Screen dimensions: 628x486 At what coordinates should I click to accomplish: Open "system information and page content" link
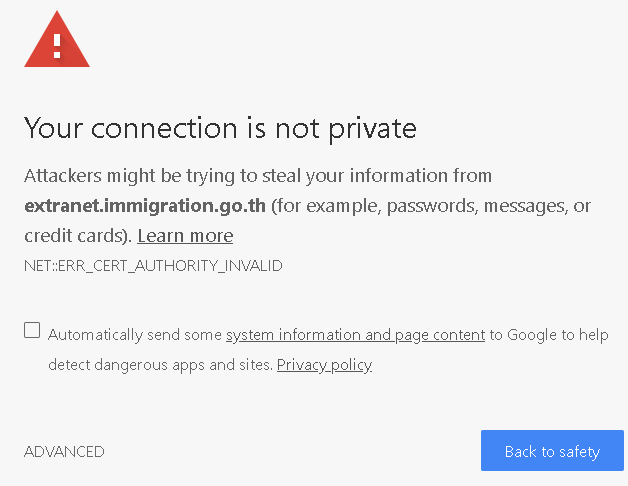tap(355, 335)
